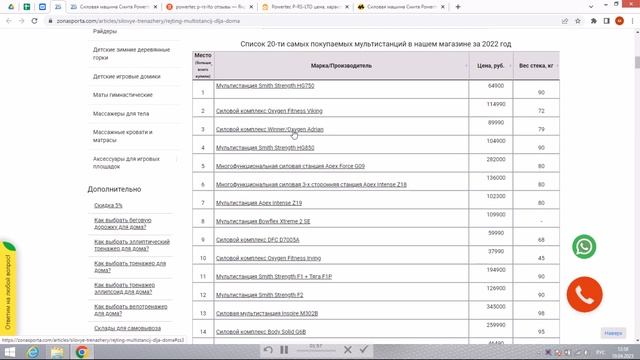The width and height of the screenshot is (640, 360).
Task: Open the Скидка 5% link
Action: click(x=108, y=205)
